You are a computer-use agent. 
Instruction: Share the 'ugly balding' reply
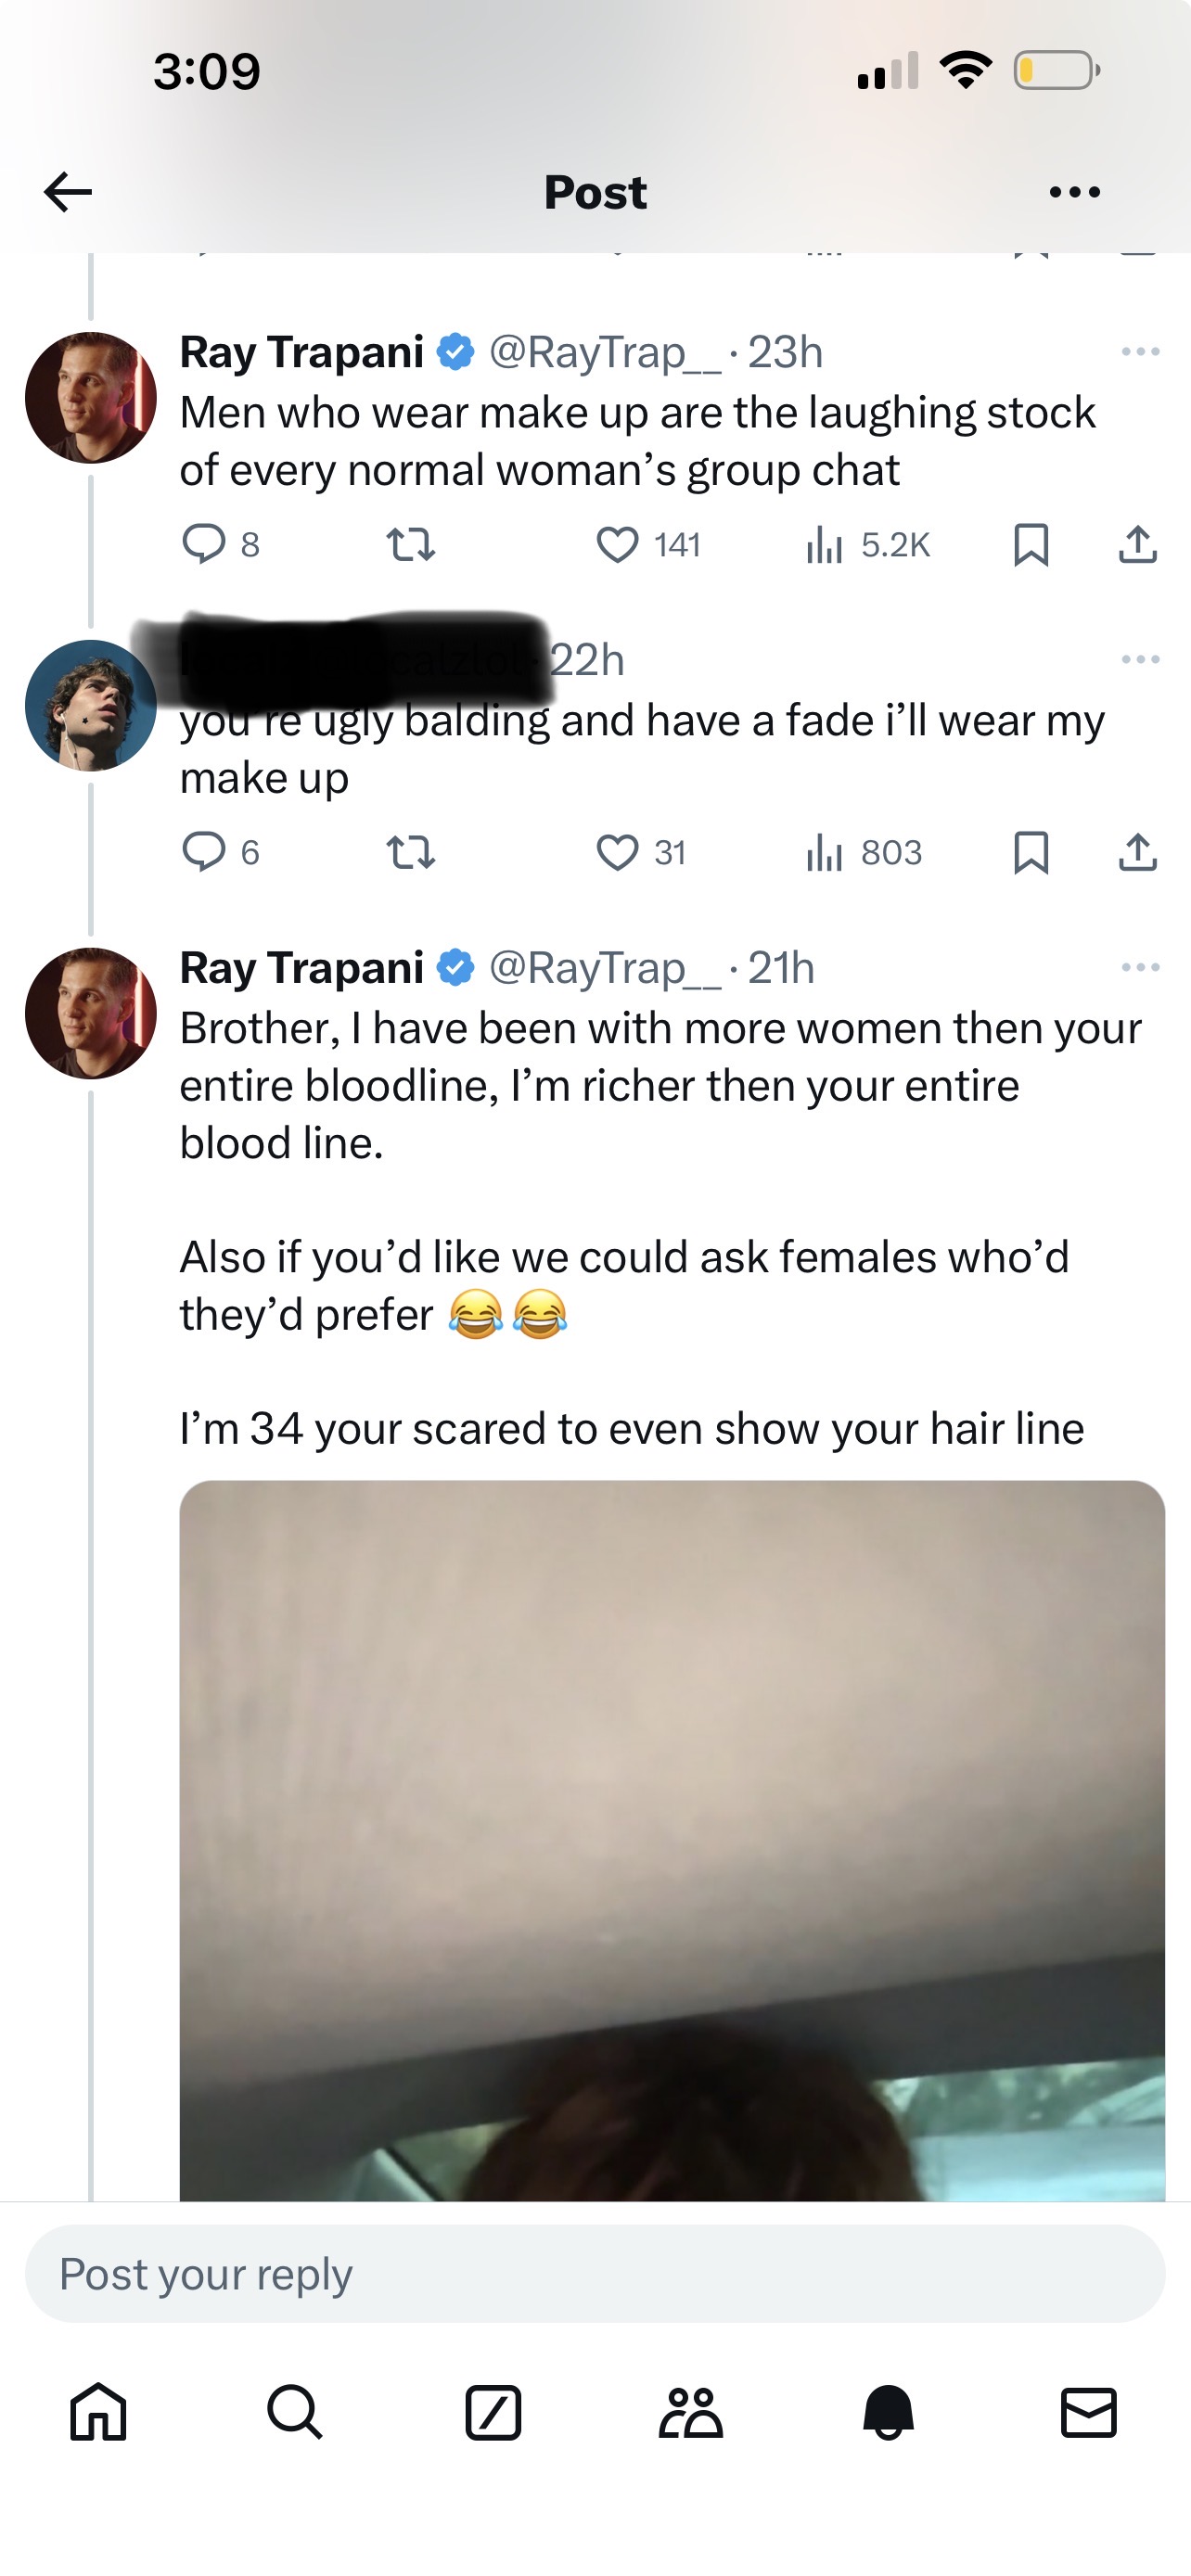(x=1137, y=853)
